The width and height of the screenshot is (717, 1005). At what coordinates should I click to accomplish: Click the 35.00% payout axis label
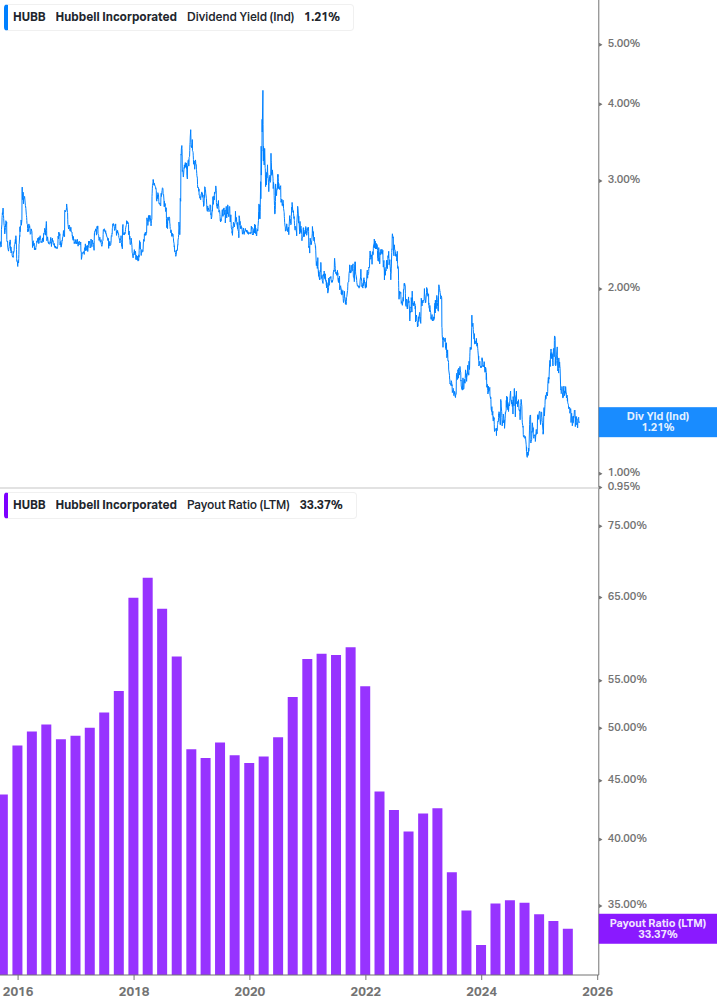(627, 904)
